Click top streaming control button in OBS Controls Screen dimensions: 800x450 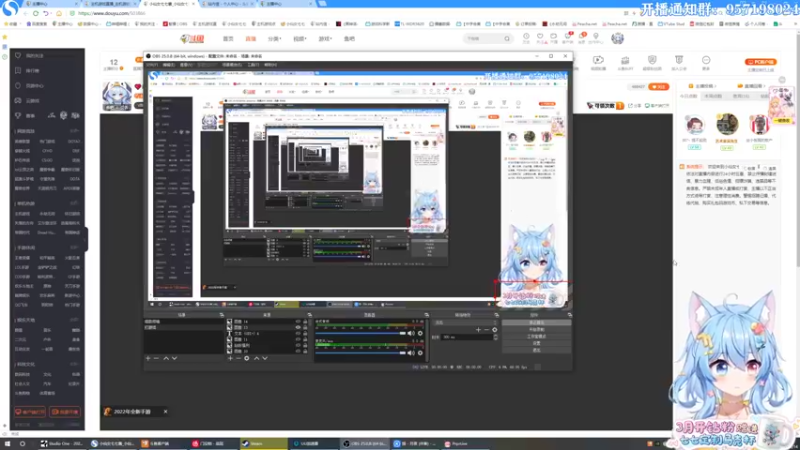pyautogui.click(x=536, y=323)
